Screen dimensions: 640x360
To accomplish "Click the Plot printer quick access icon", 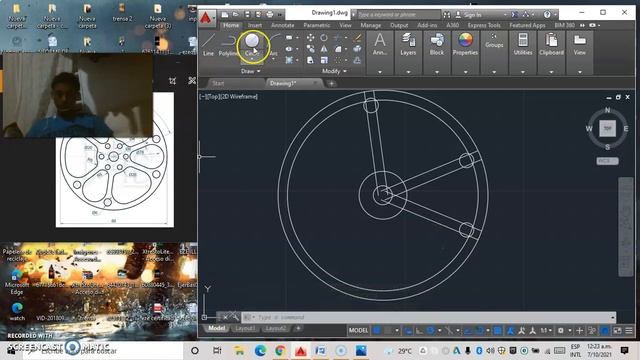I will 269,15.
